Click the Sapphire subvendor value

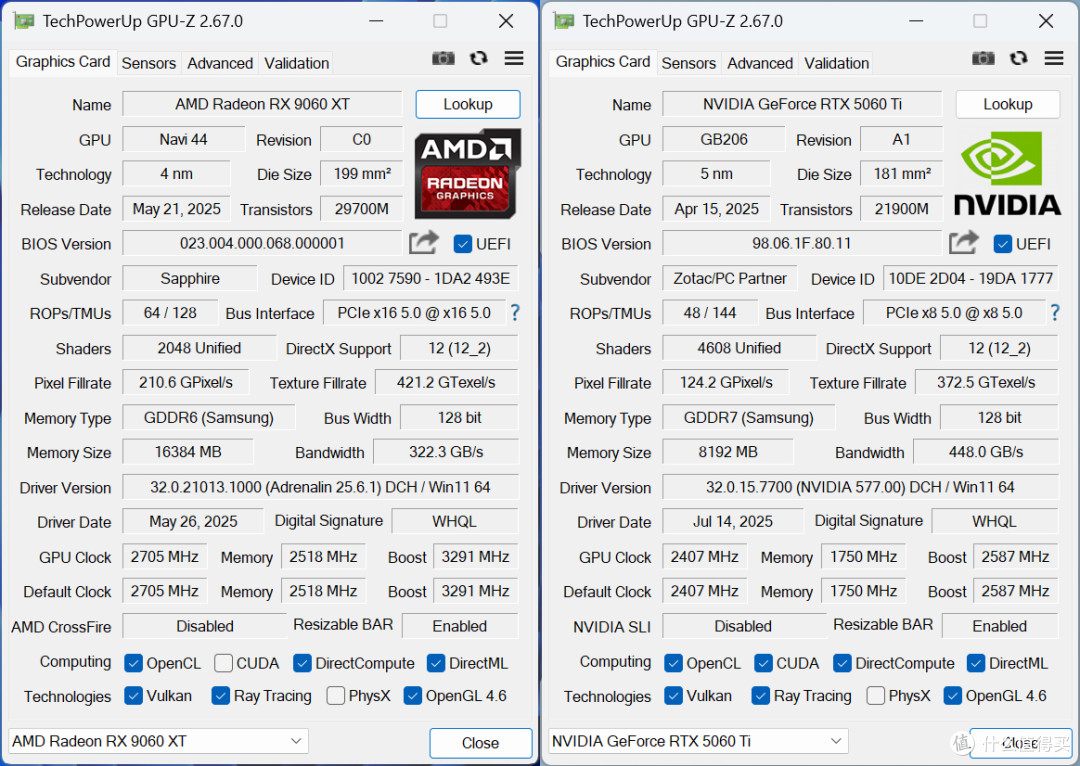[x=190, y=278]
